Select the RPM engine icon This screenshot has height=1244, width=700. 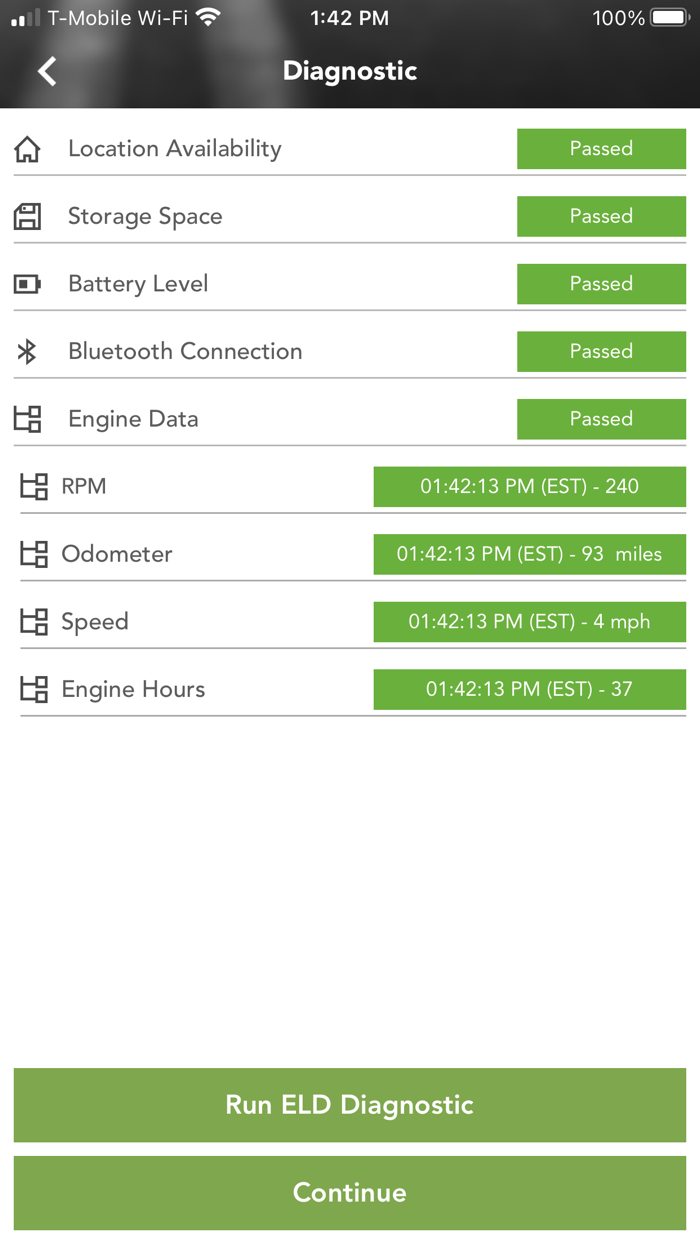(33, 487)
